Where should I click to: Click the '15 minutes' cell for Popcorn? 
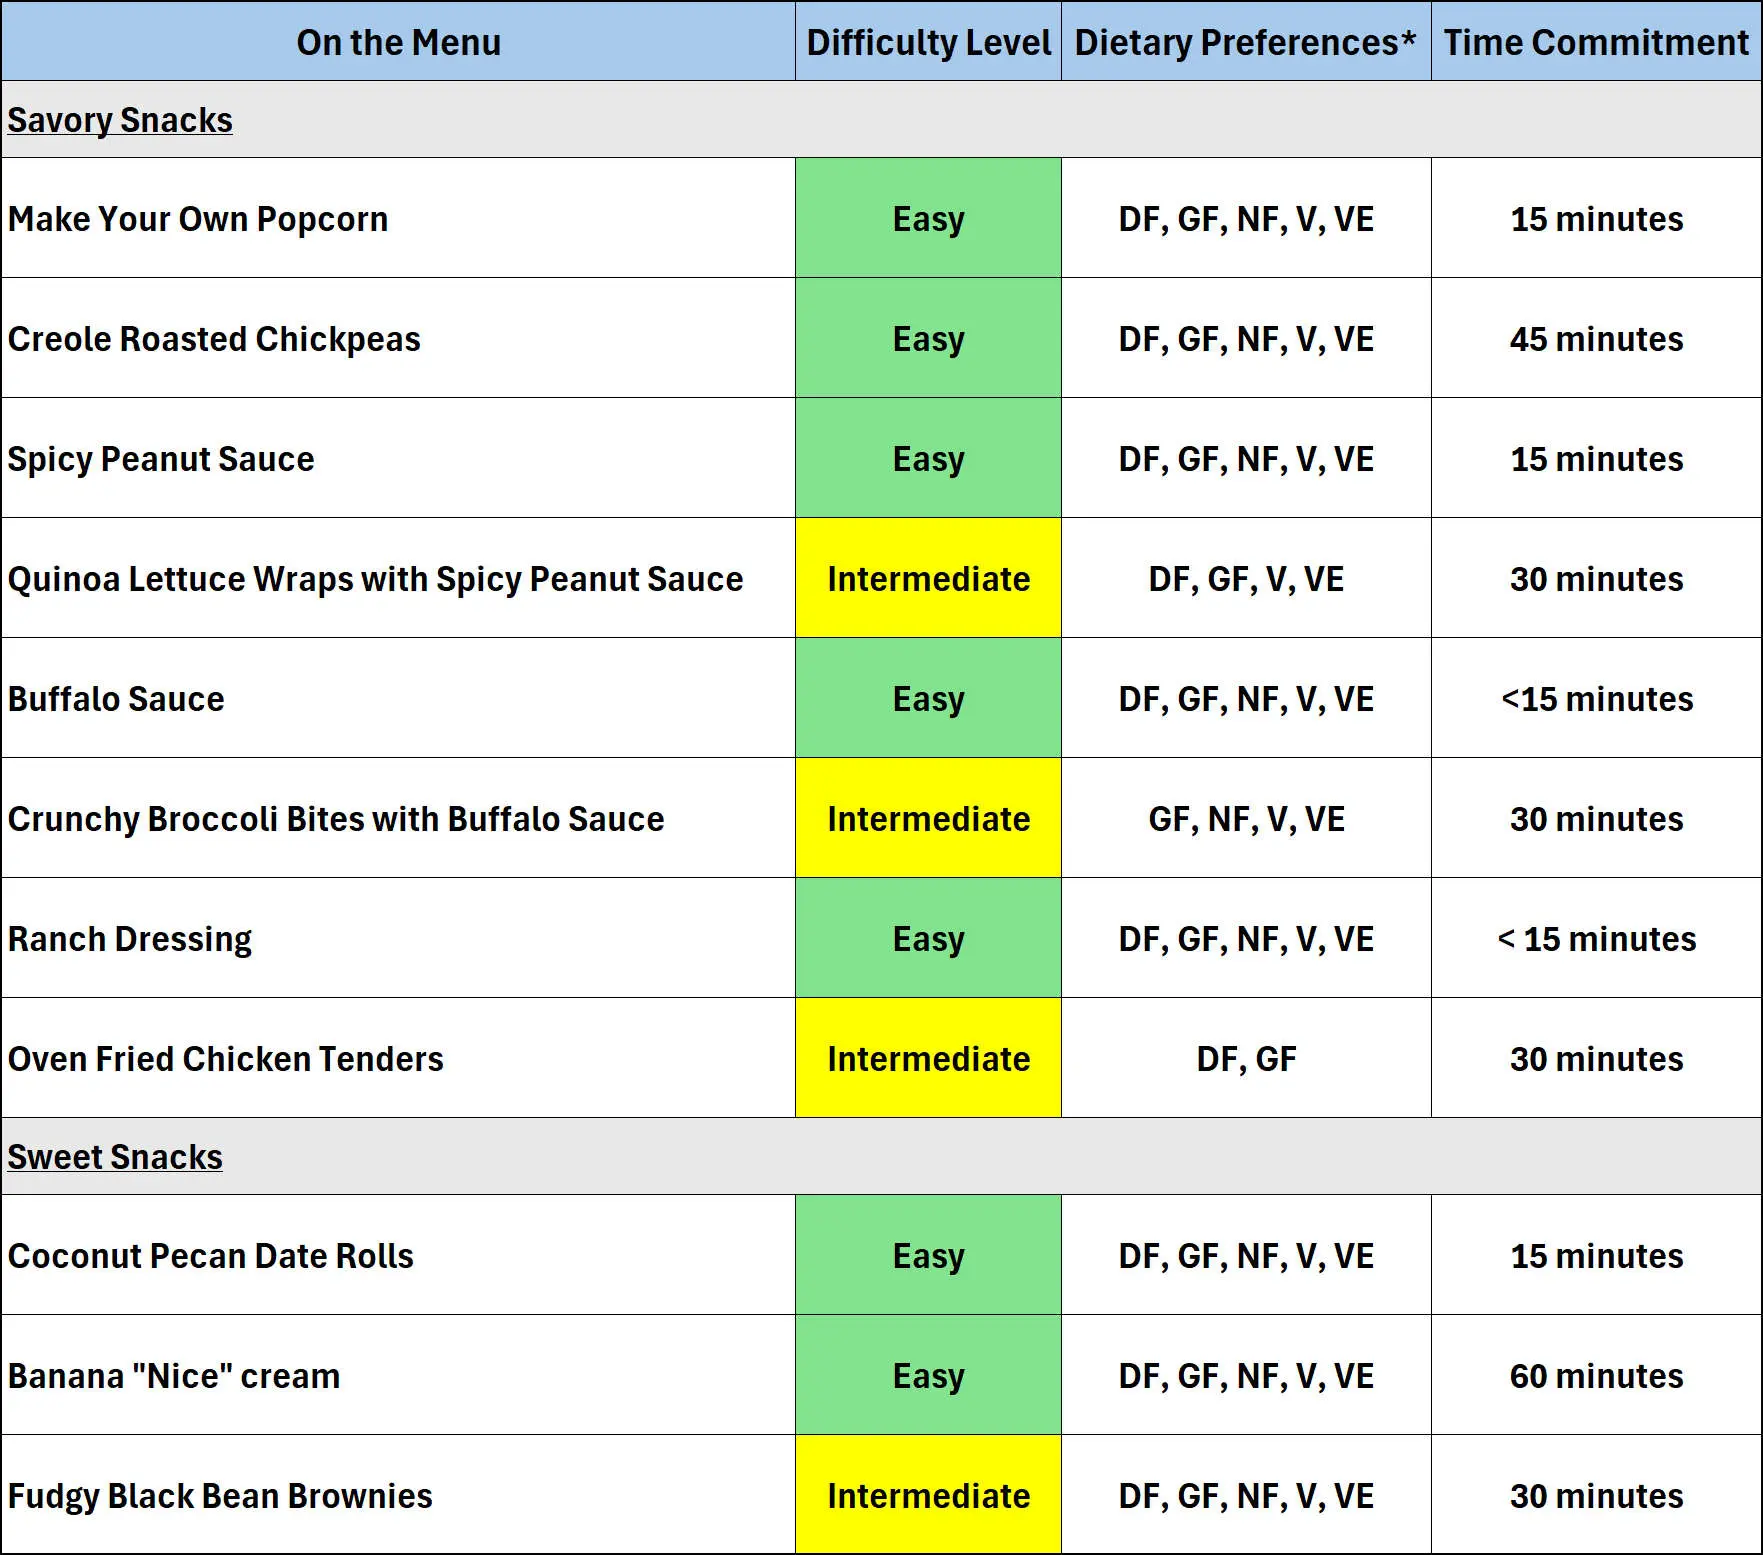click(1596, 218)
